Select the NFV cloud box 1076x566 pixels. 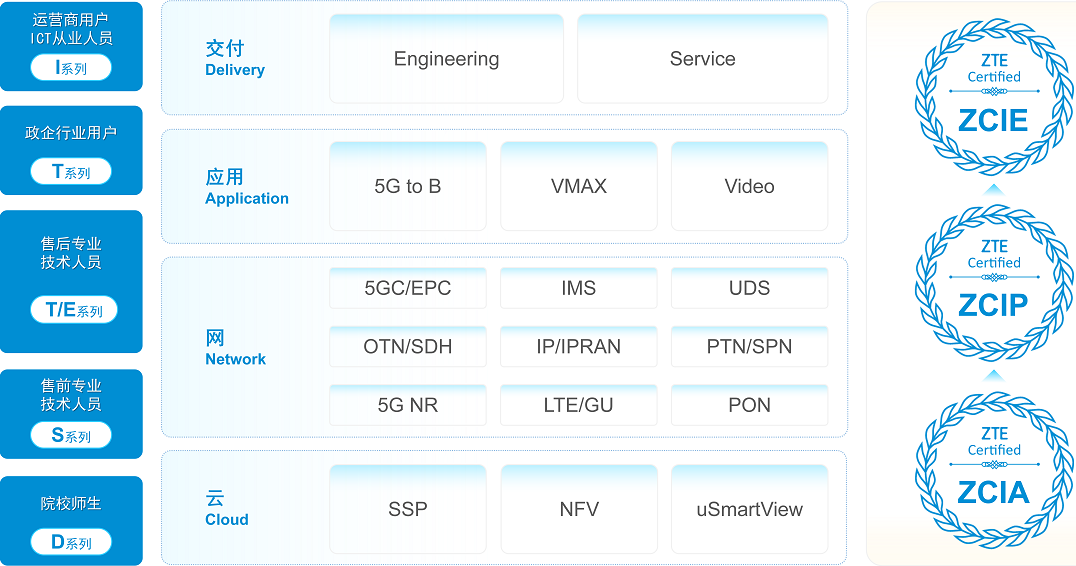pos(579,509)
